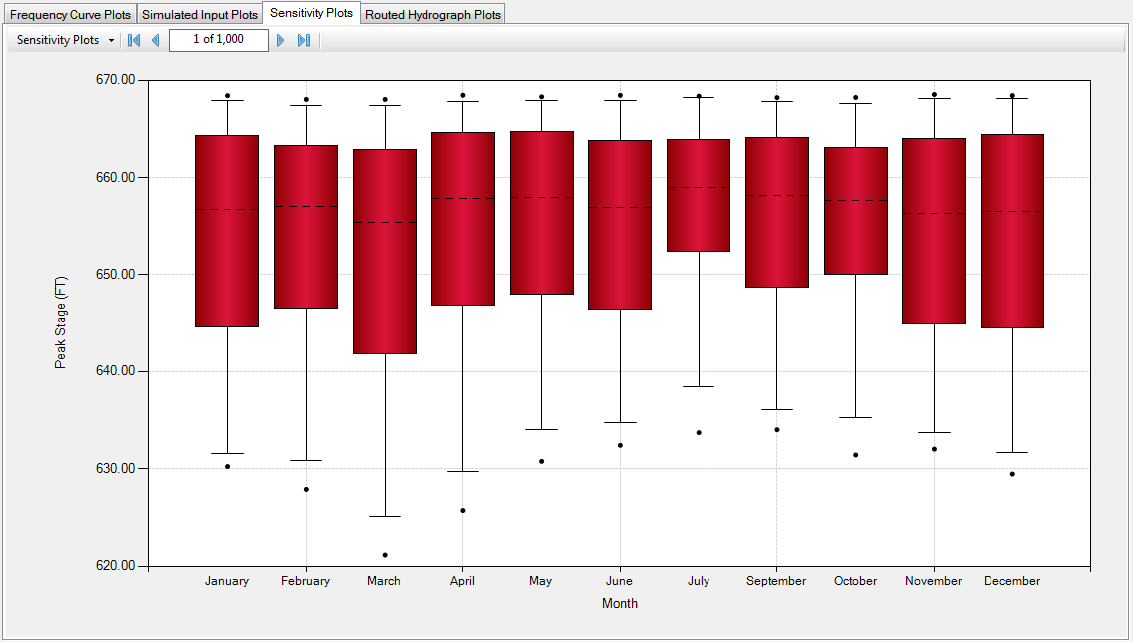Switch to the Frequency Curve Plots tab
1133x642 pixels.
click(69, 14)
